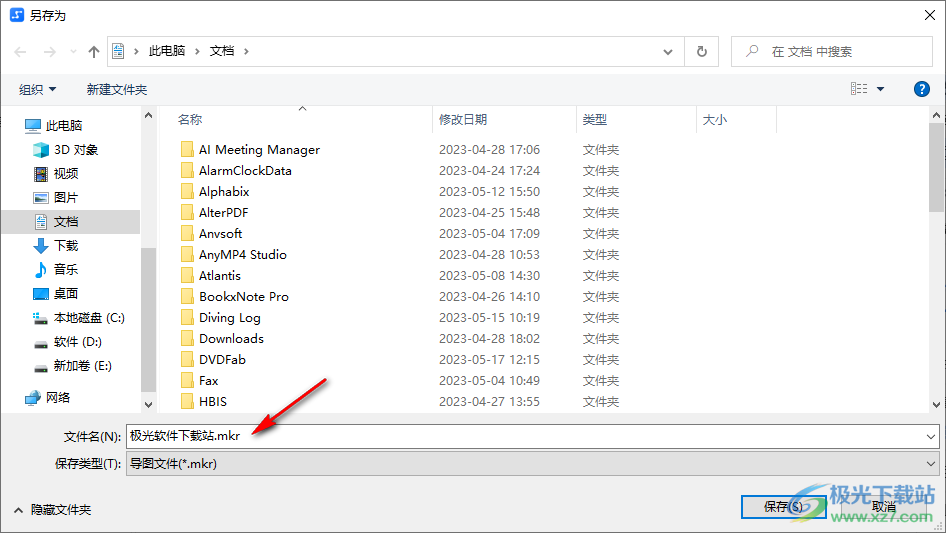946x533 pixels.
Task: Click the search box for 文档
Action: click(x=832, y=51)
